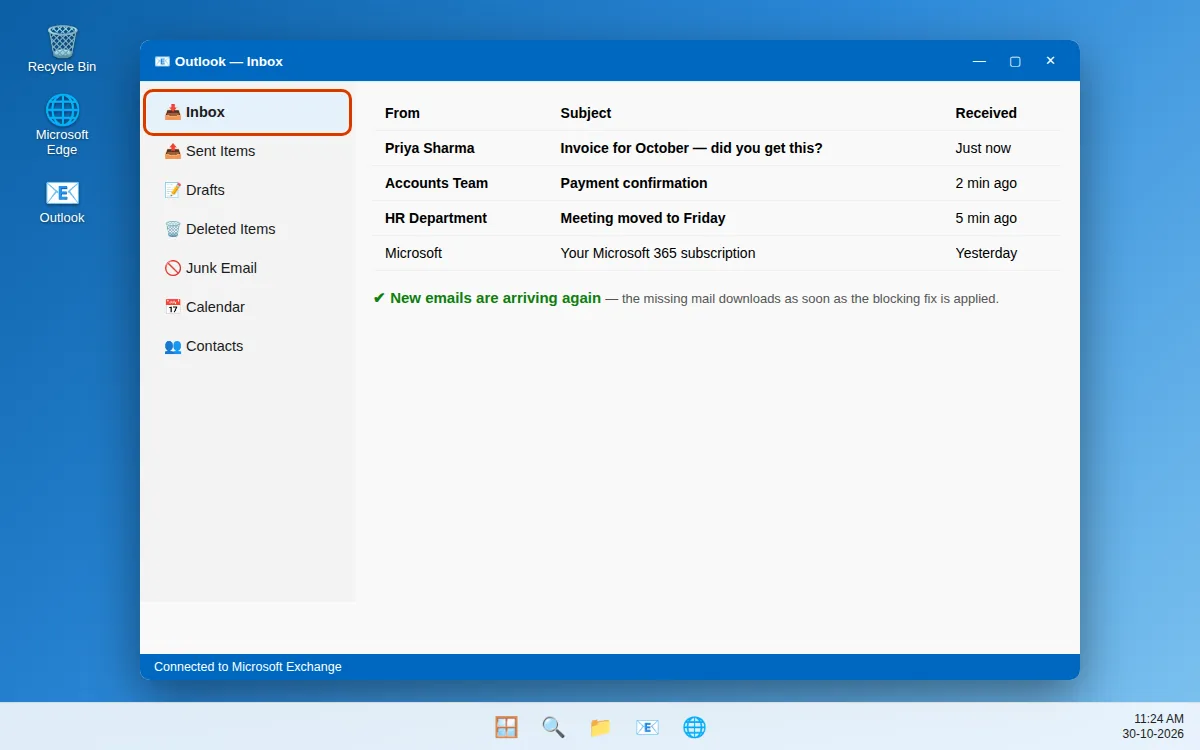This screenshot has height=750, width=1200.
Task: Click 'New emails are arriving again' notice
Action: [x=487, y=298]
